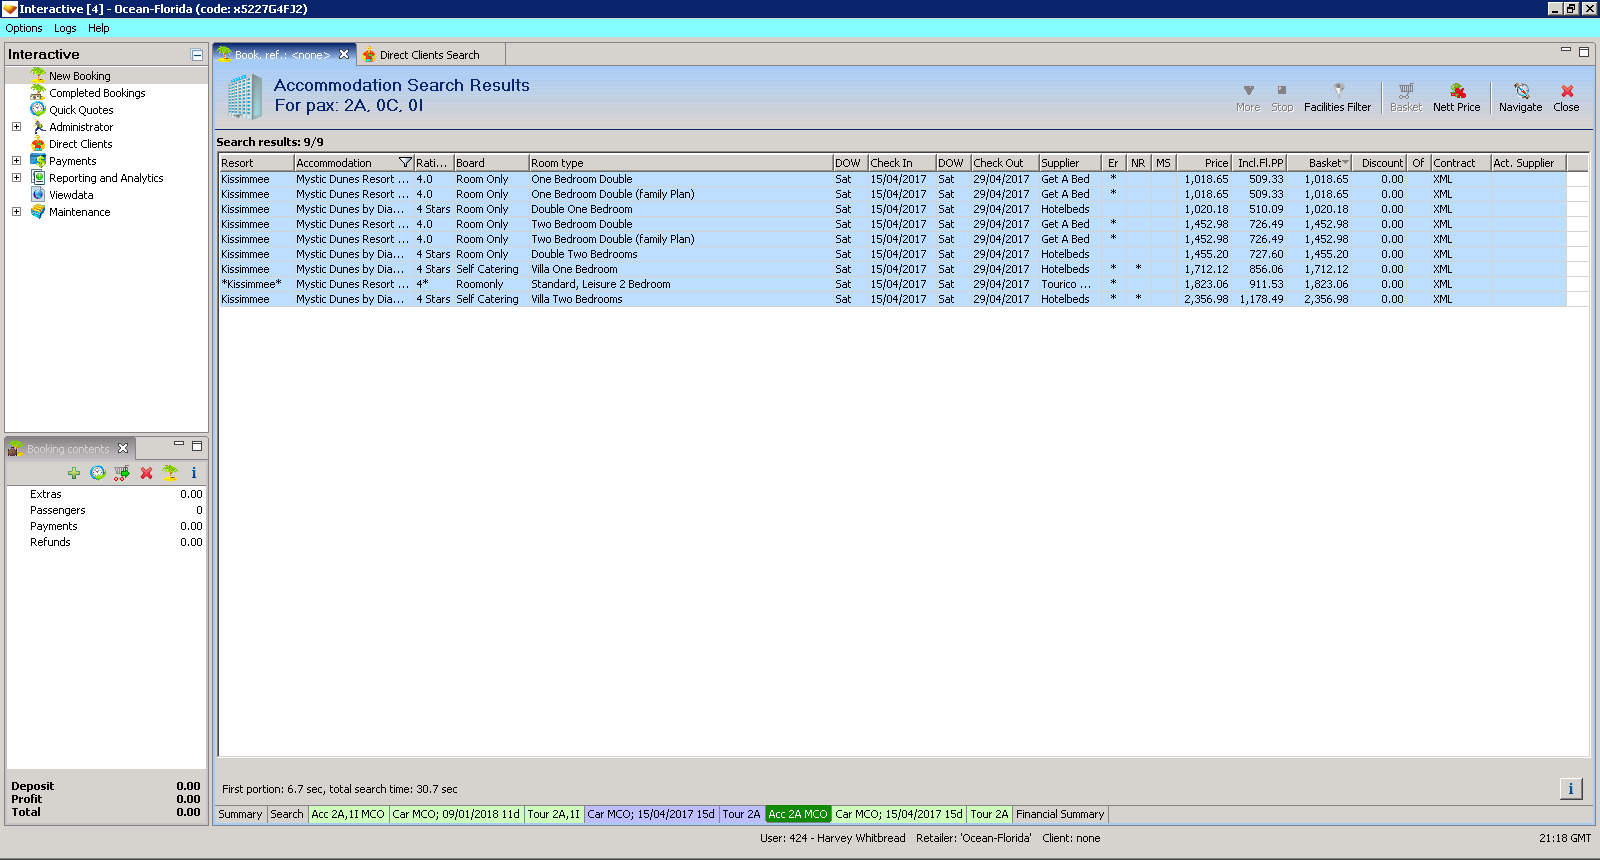This screenshot has height=860, width=1600.
Task: Expand the Administrator tree node
Action: click(16, 127)
